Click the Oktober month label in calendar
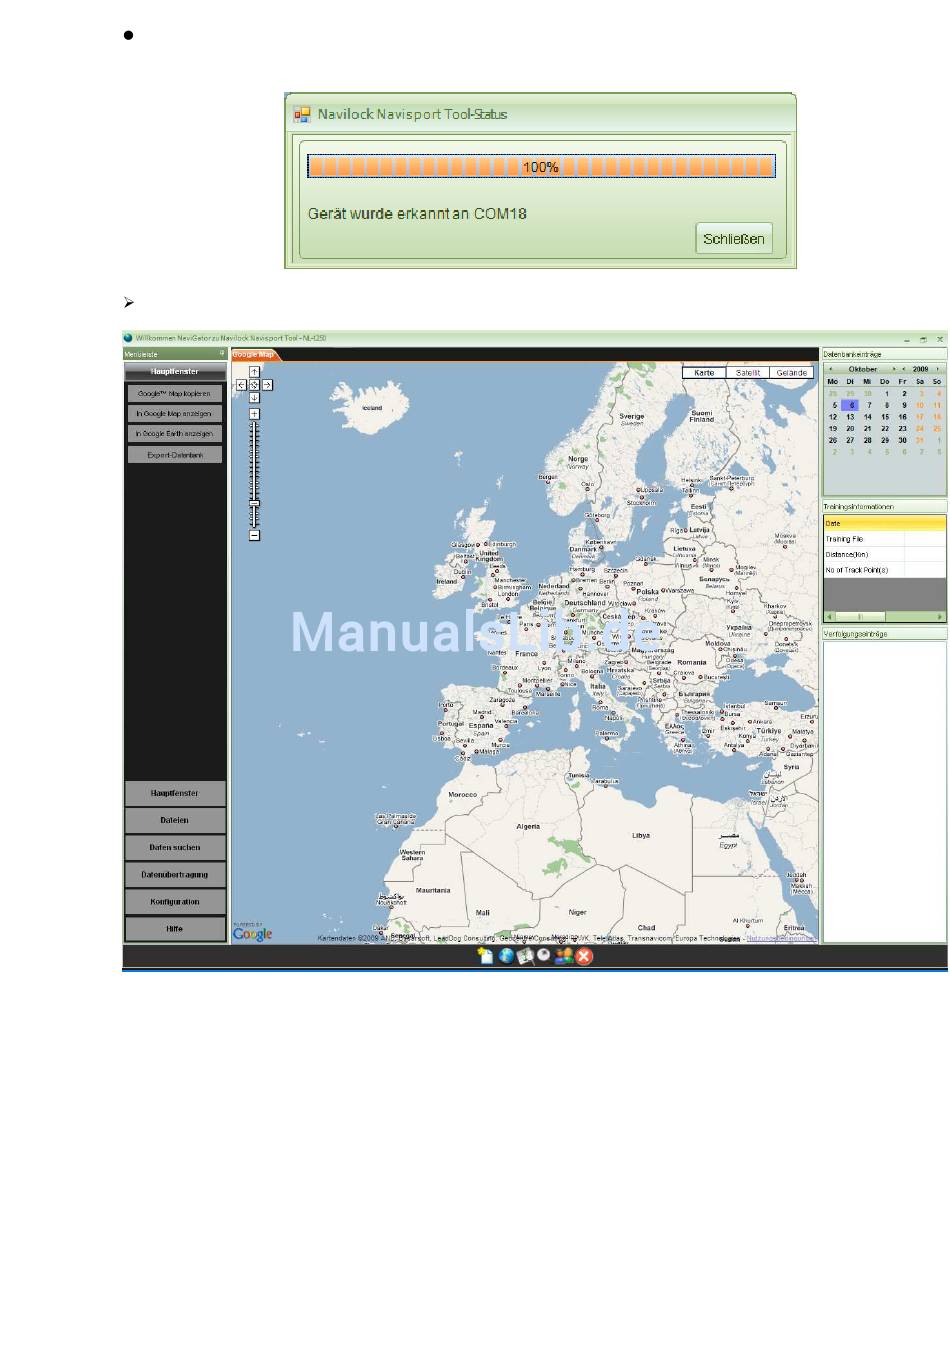 click(x=863, y=369)
